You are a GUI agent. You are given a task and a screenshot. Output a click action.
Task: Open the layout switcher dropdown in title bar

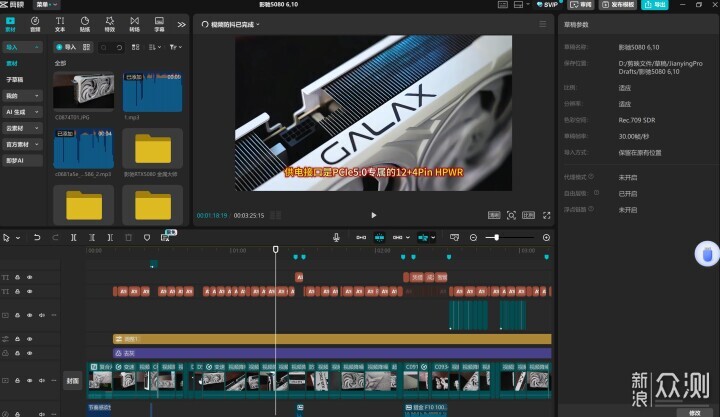[x=521, y=5]
